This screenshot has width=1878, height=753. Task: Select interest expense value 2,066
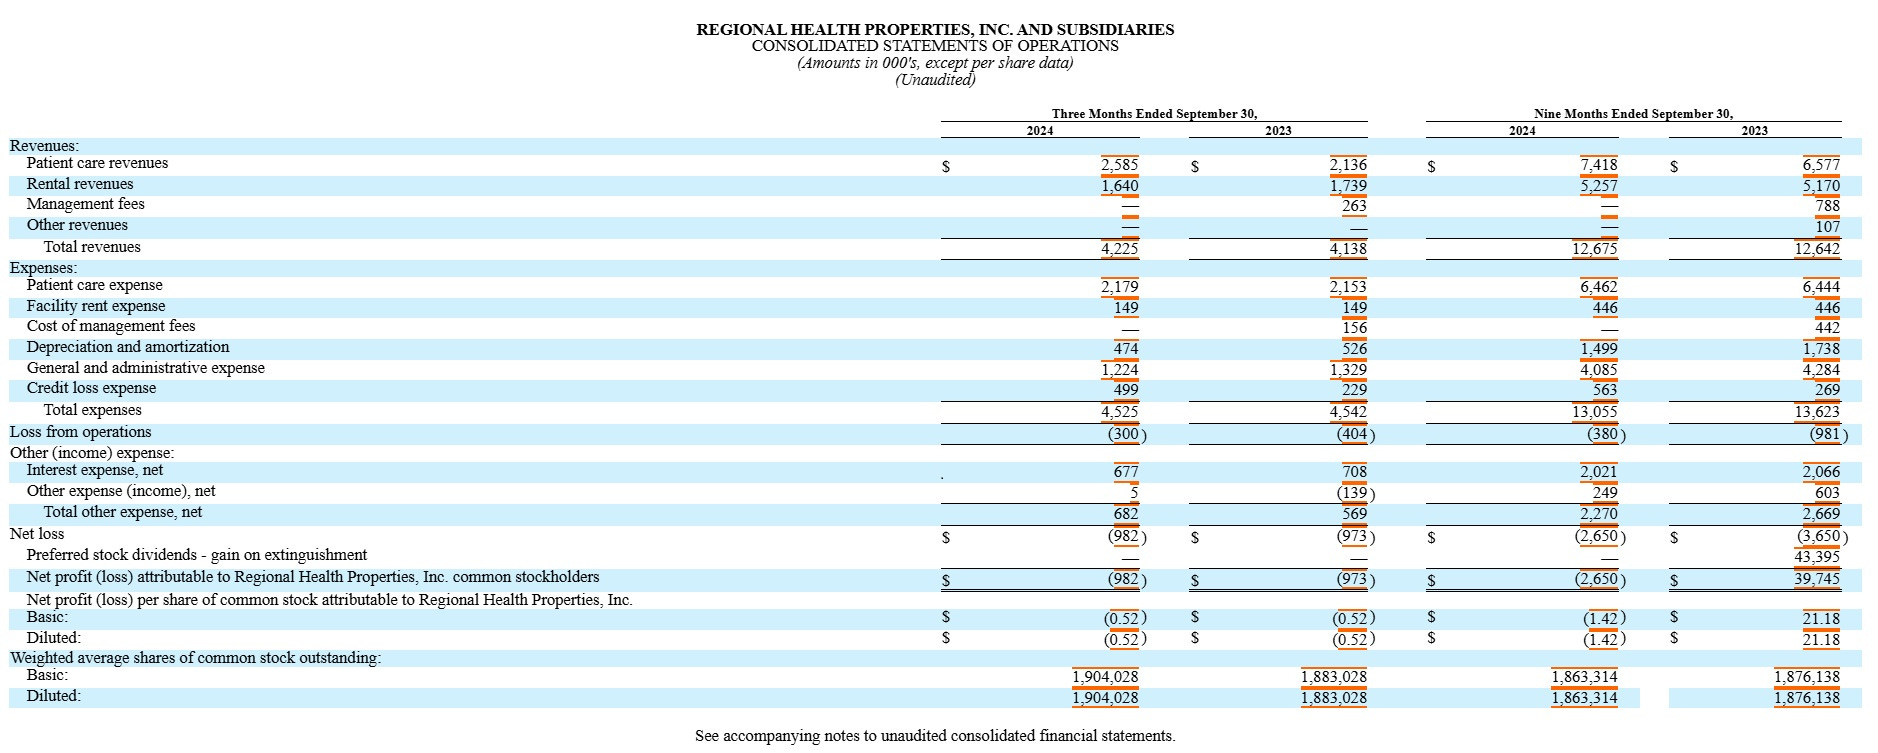[1821, 472]
